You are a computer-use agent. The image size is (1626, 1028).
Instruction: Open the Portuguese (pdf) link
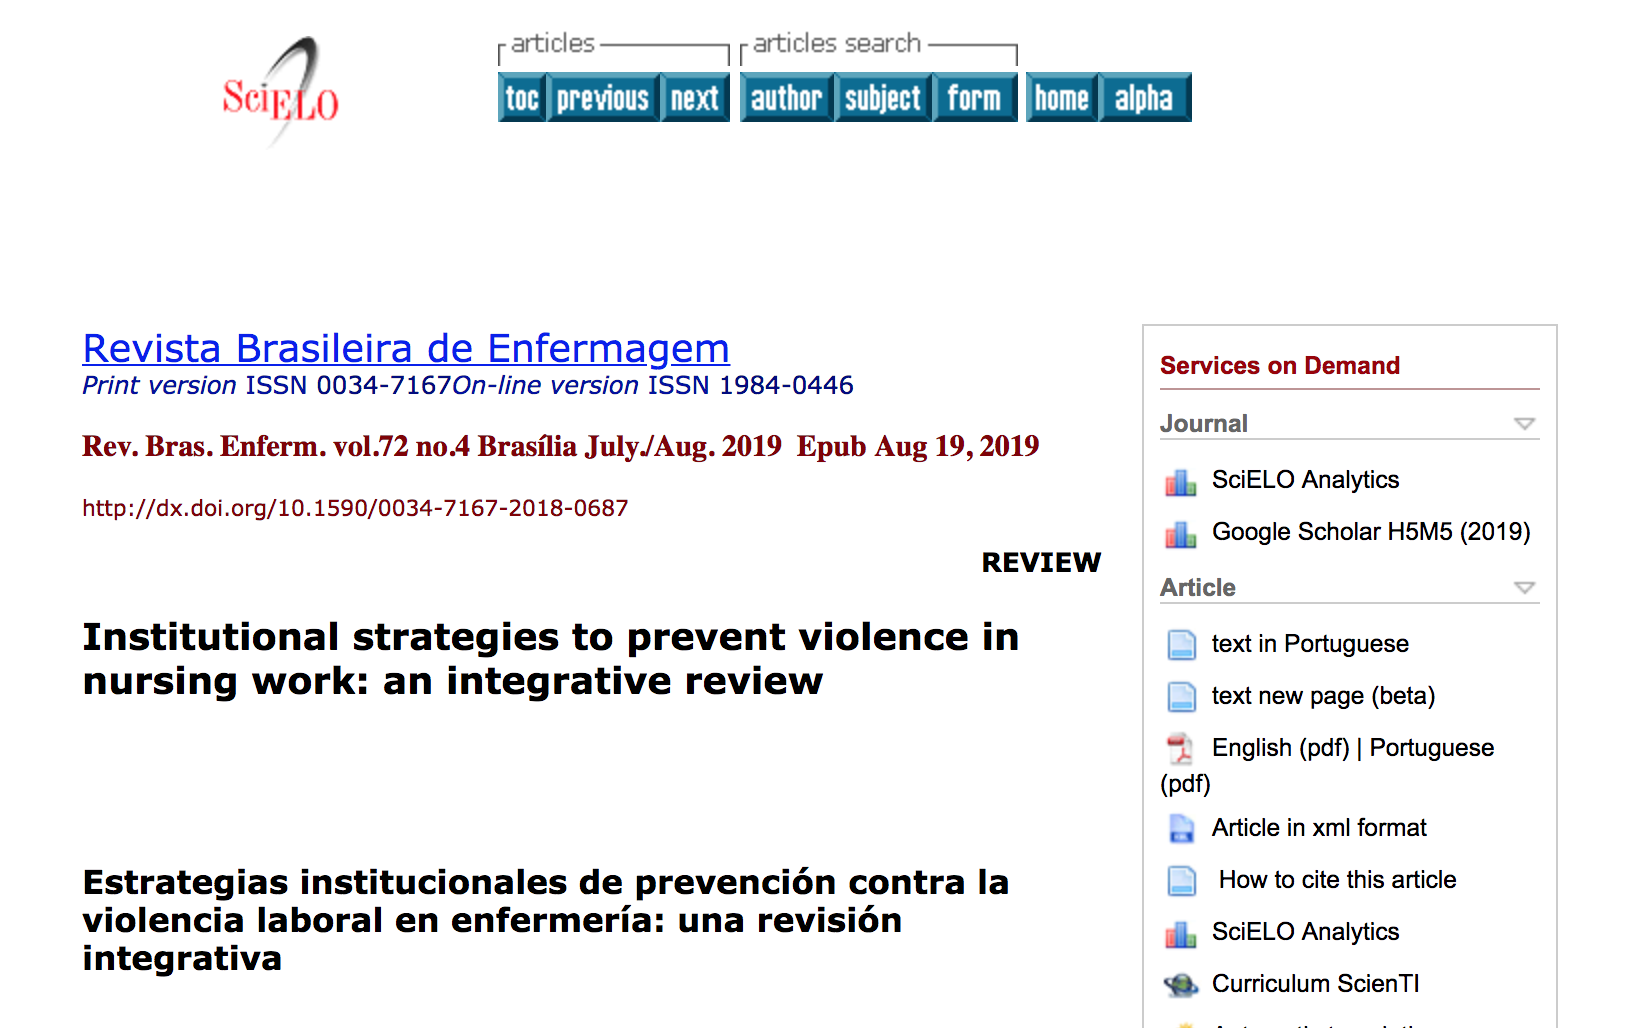click(x=1431, y=748)
